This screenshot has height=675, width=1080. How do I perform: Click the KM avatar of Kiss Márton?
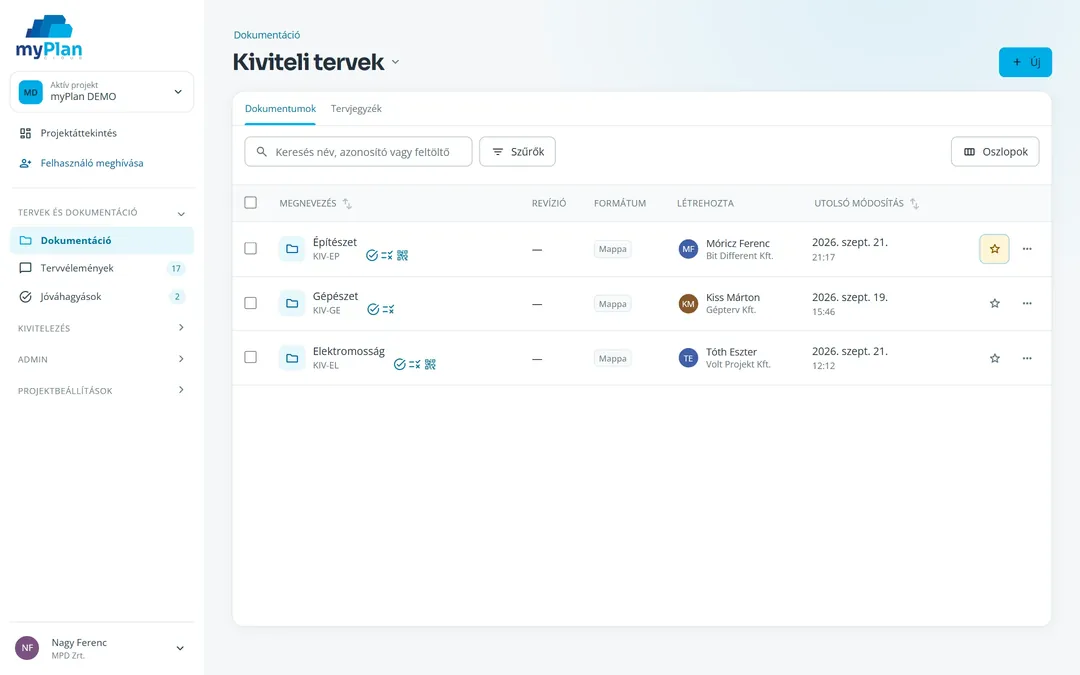688,303
